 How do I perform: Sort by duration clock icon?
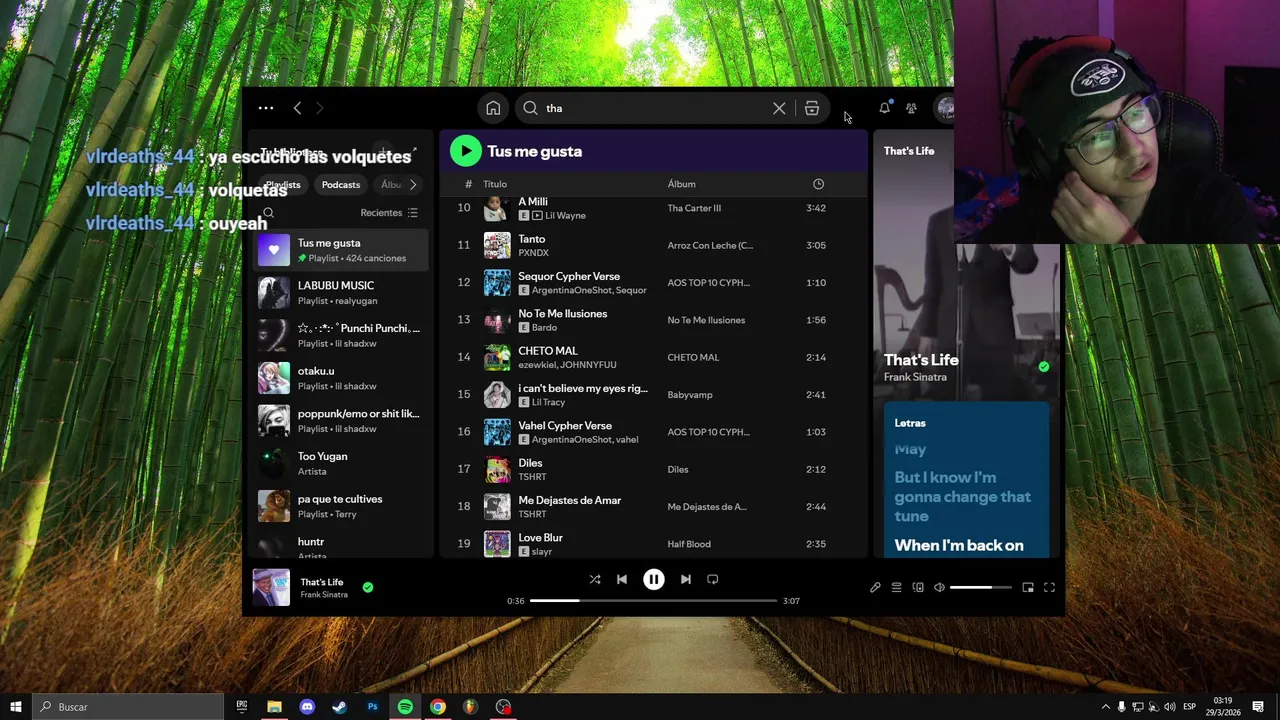click(x=818, y=184)
